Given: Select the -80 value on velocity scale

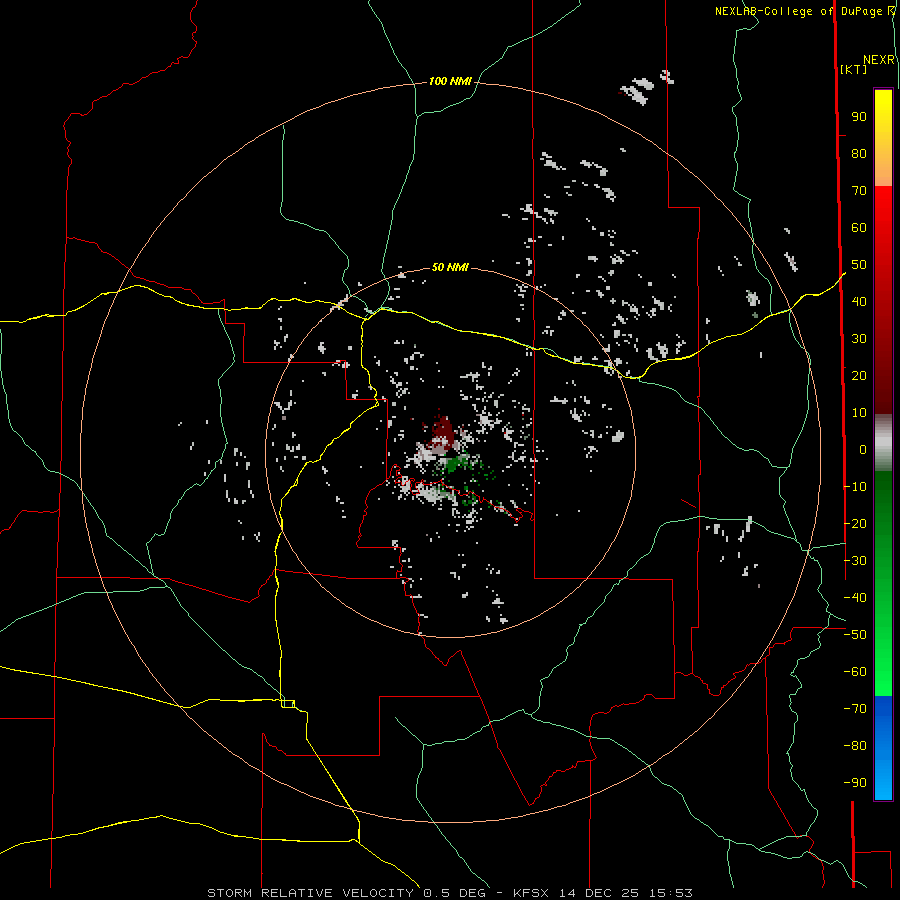Looking at the screenshot, I should click(x=855, y=746).
